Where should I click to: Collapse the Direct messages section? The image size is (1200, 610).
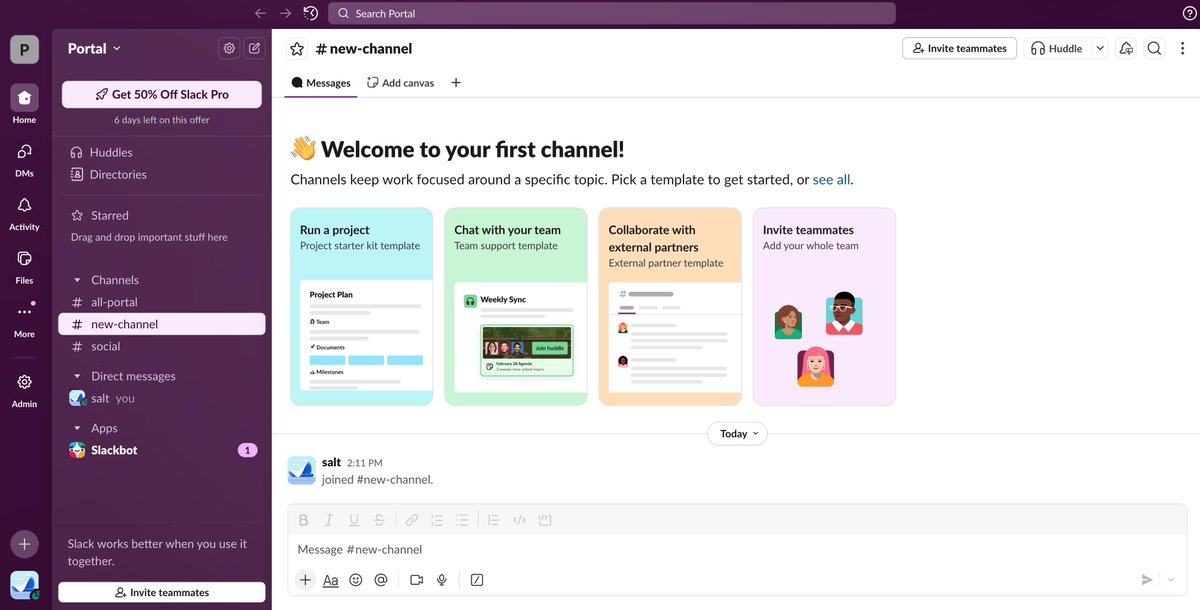pos(77,376)
